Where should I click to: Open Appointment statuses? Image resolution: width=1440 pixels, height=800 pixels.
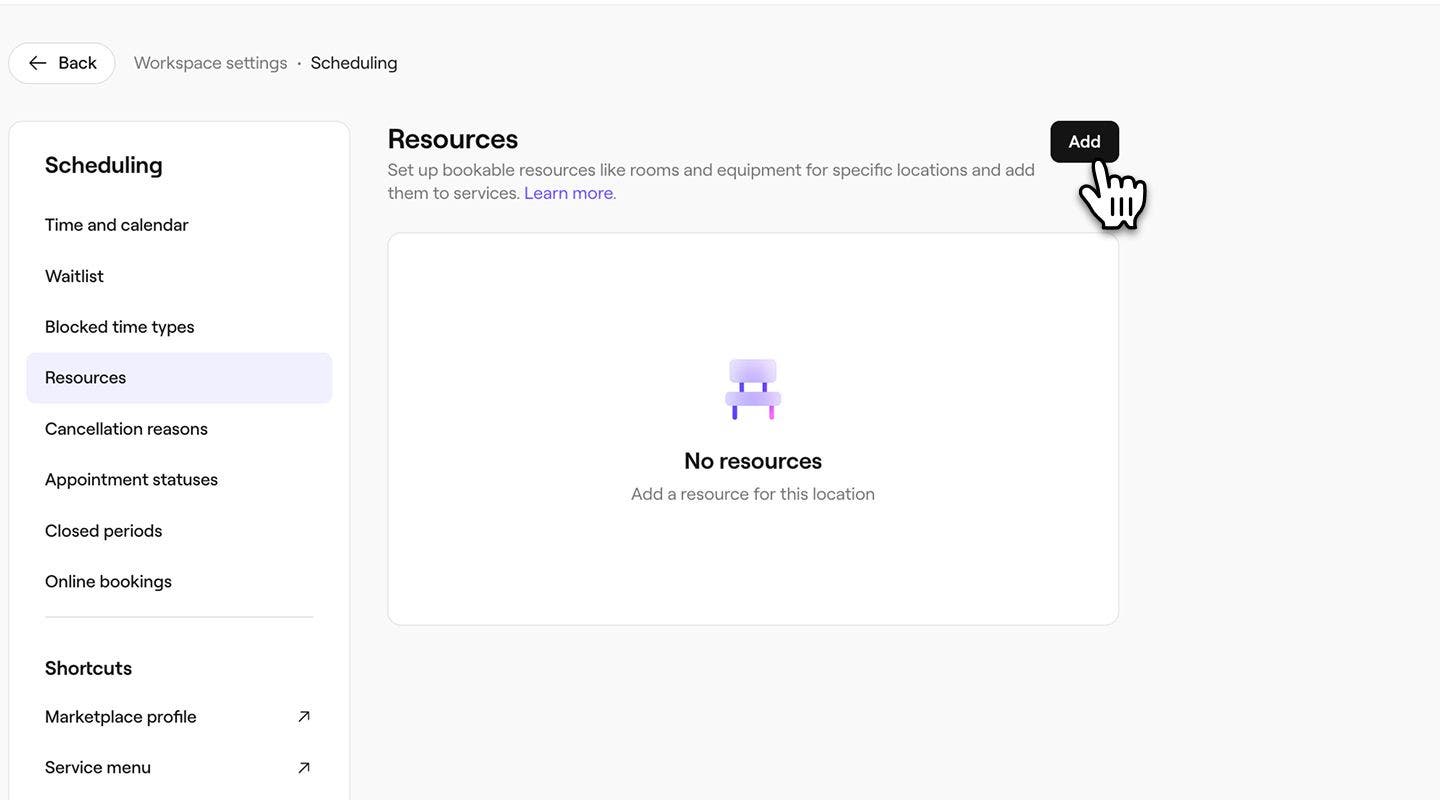pyautogui.click(x=179, y=480)
